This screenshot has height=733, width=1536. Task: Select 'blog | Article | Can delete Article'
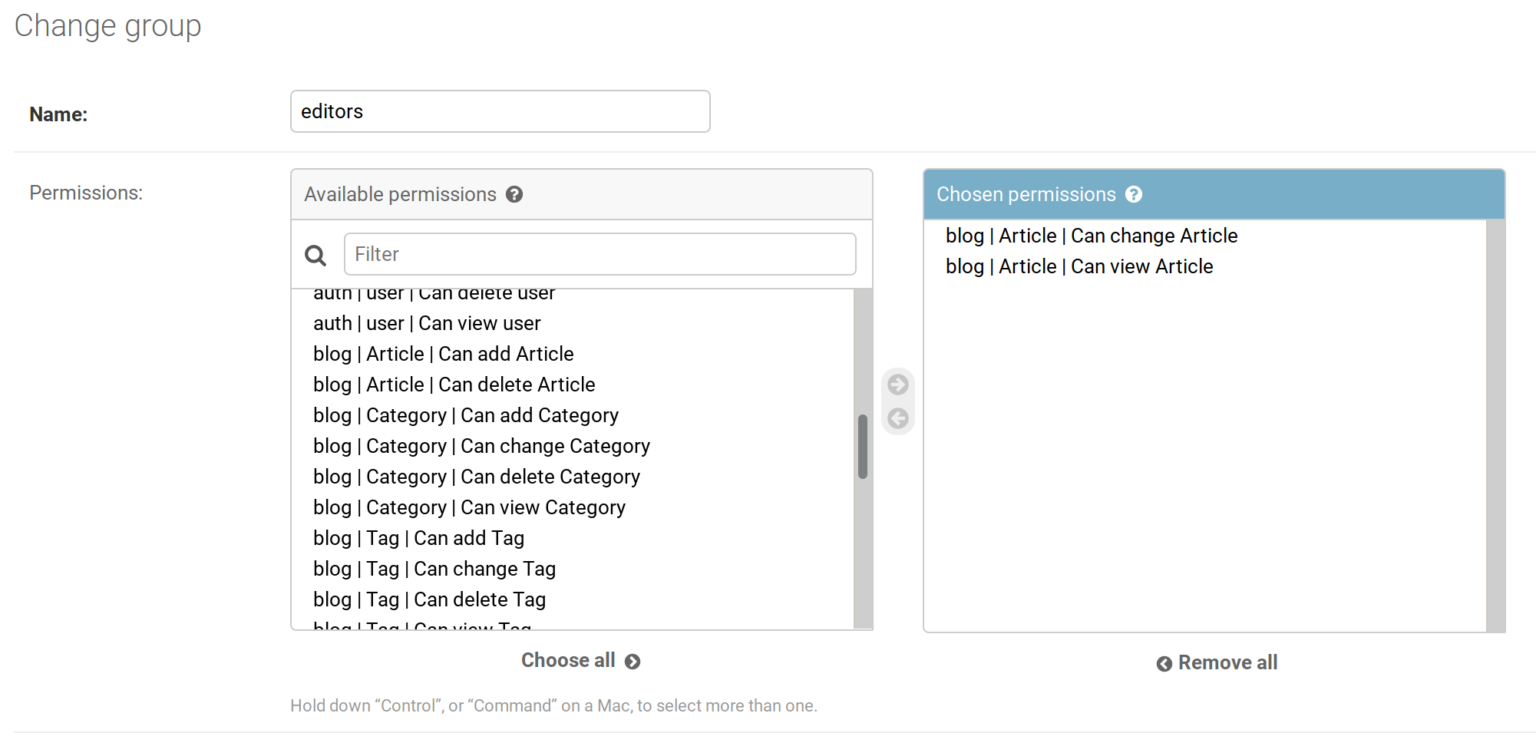pyautogui.click(x=454, y=385)
